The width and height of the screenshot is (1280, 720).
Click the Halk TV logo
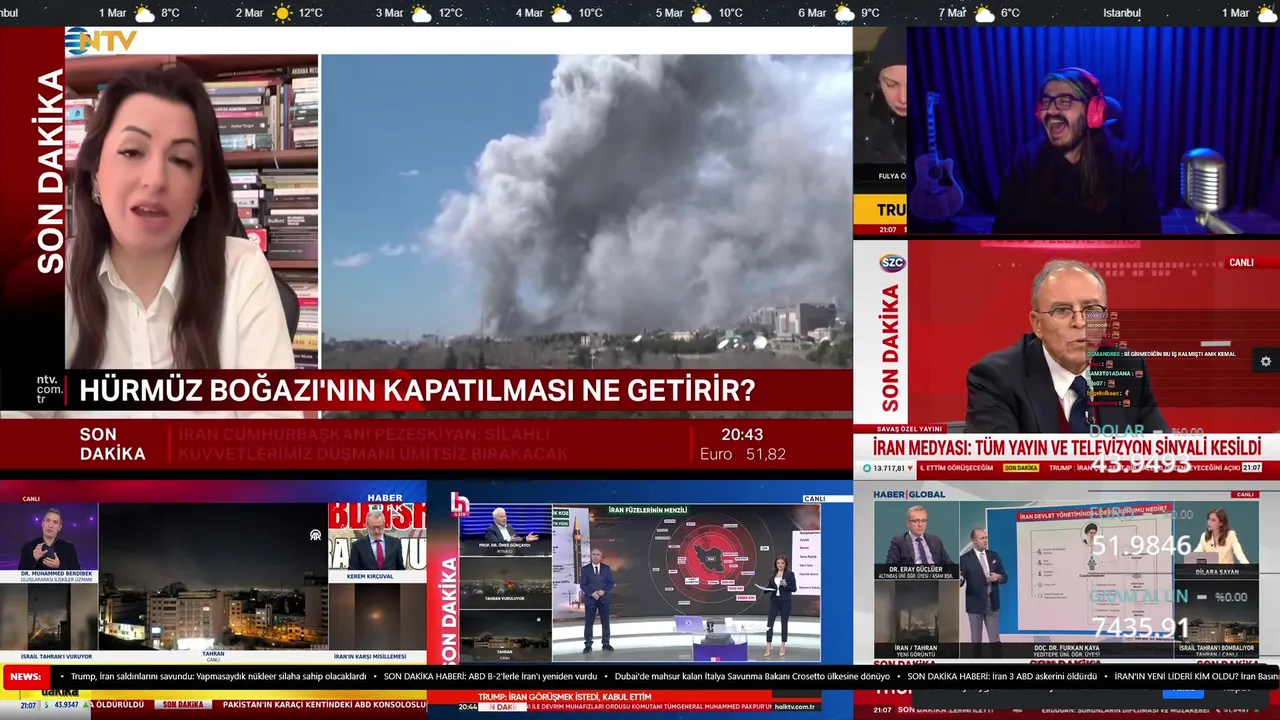(460, 505)
